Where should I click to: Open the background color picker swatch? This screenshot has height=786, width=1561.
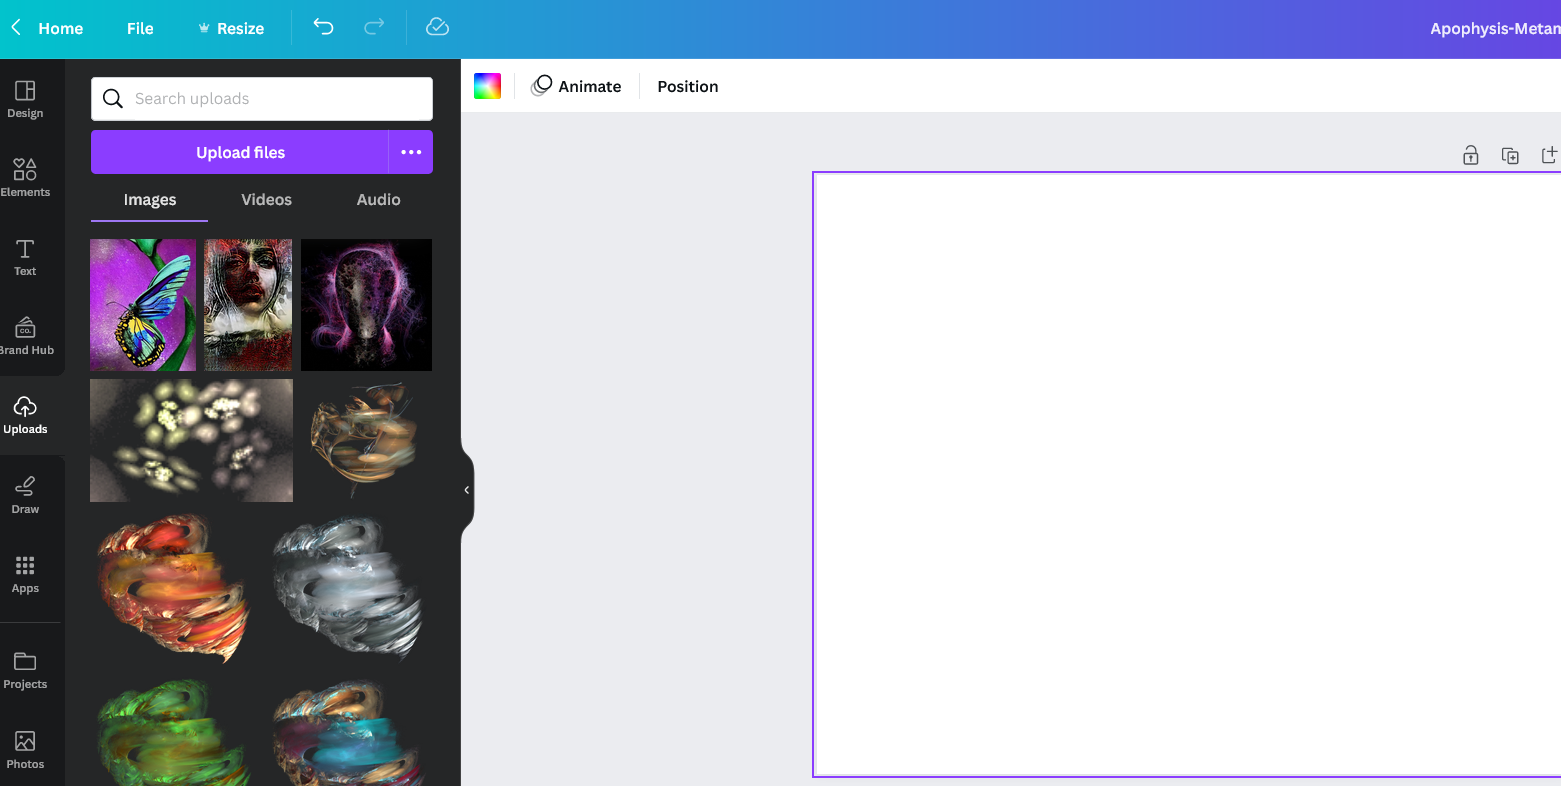pyautogui.click(x=487, y=86)
